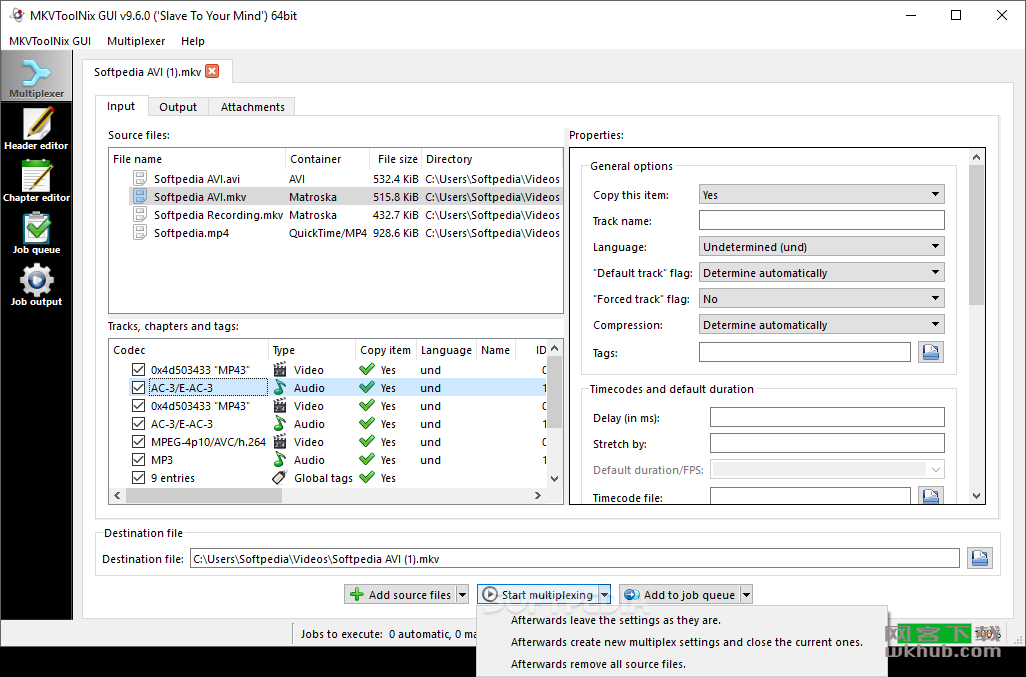Click green check icon in MP3 row
Image resolution: width=1026 pixels, height=677 pixels.
tap(367, 459)
